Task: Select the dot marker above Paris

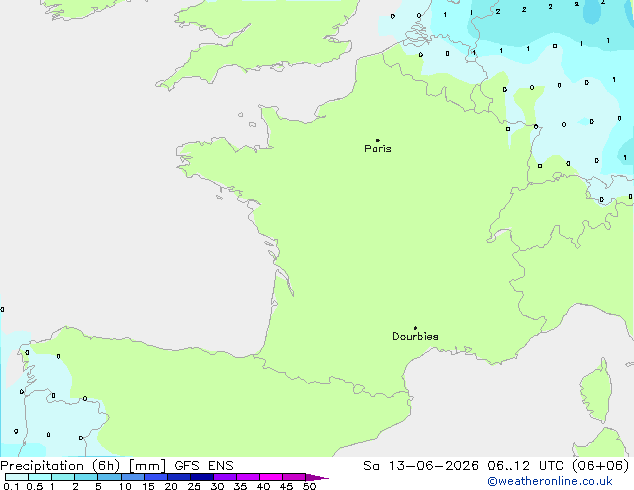Action: pyautogui.click(x=378, y=140)
